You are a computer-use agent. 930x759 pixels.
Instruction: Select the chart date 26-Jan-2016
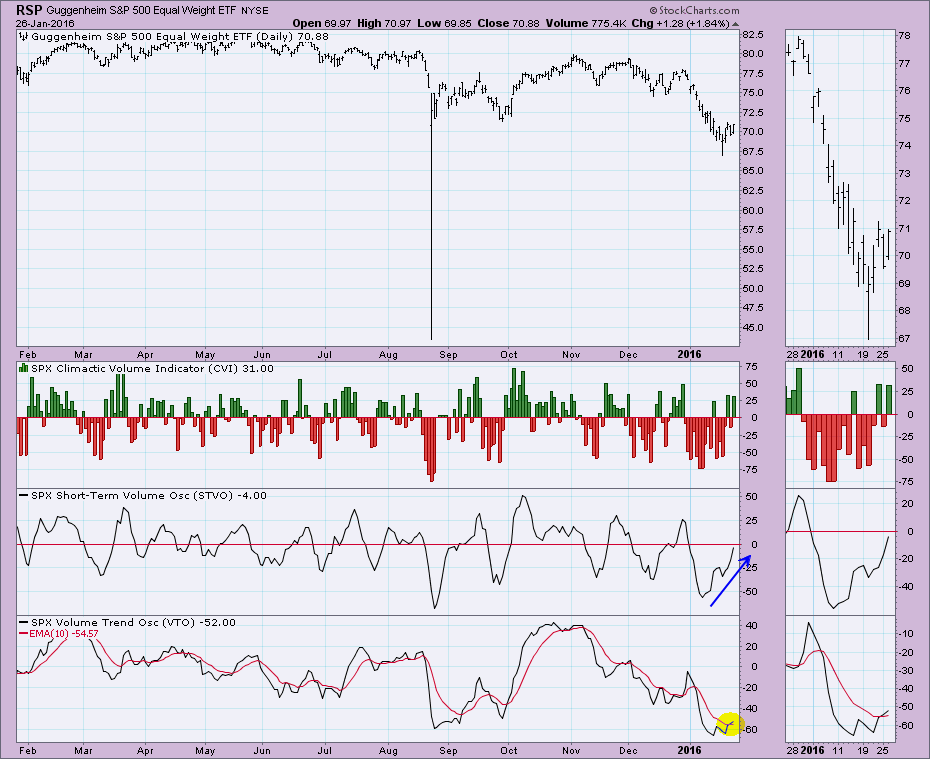[x=45, y=24]
